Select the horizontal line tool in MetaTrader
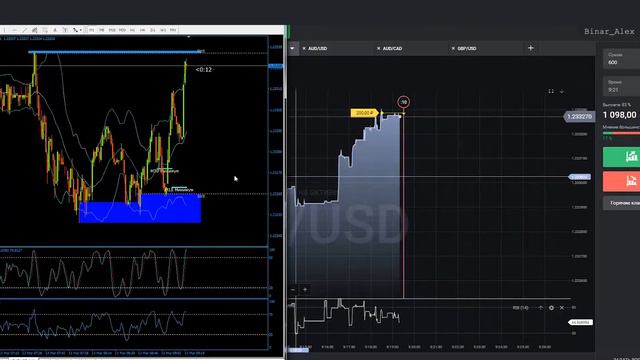This screenshot has height=360, width=640. [14, 30]
